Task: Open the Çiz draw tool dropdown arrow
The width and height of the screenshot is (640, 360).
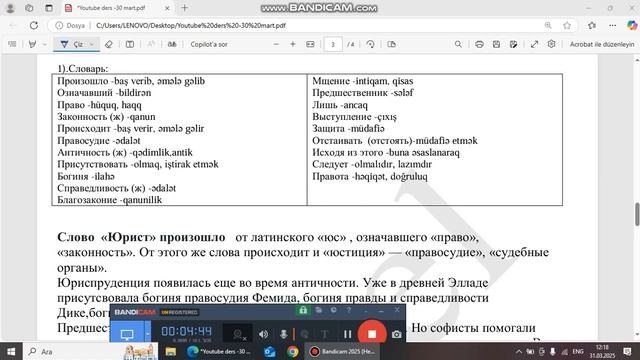Action: point(92,44)
